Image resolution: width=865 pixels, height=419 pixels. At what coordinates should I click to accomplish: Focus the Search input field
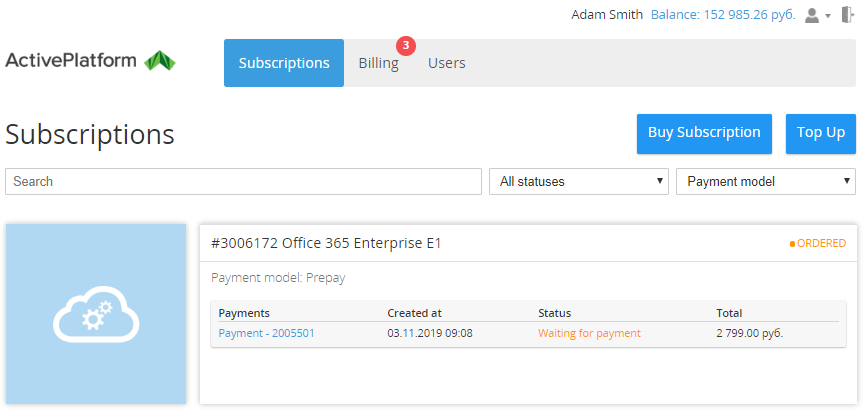click(243, 181)
